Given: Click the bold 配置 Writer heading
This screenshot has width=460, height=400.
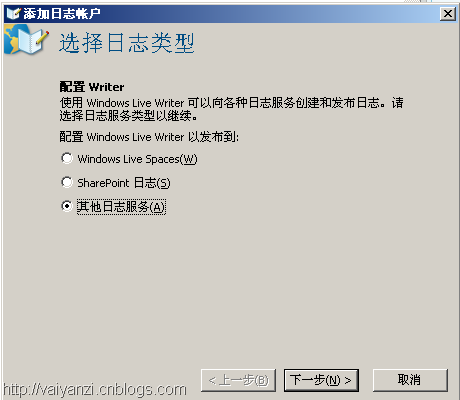Looking at the screenshot, I should pos(92,87).
